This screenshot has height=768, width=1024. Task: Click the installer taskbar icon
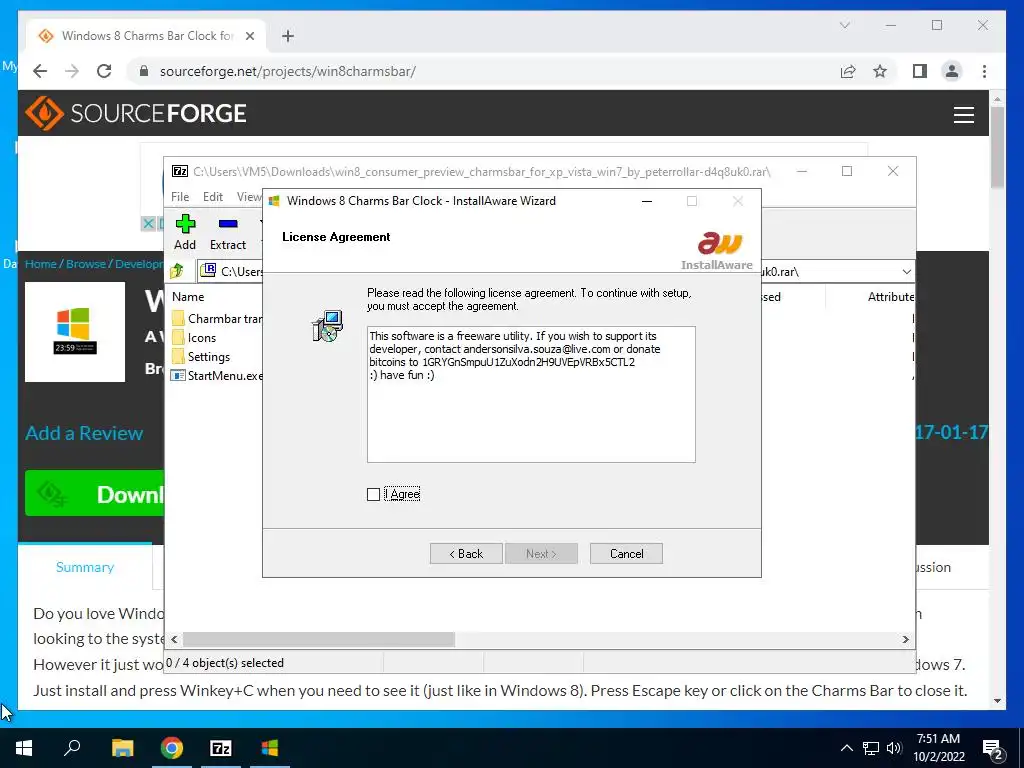[270, 748]
